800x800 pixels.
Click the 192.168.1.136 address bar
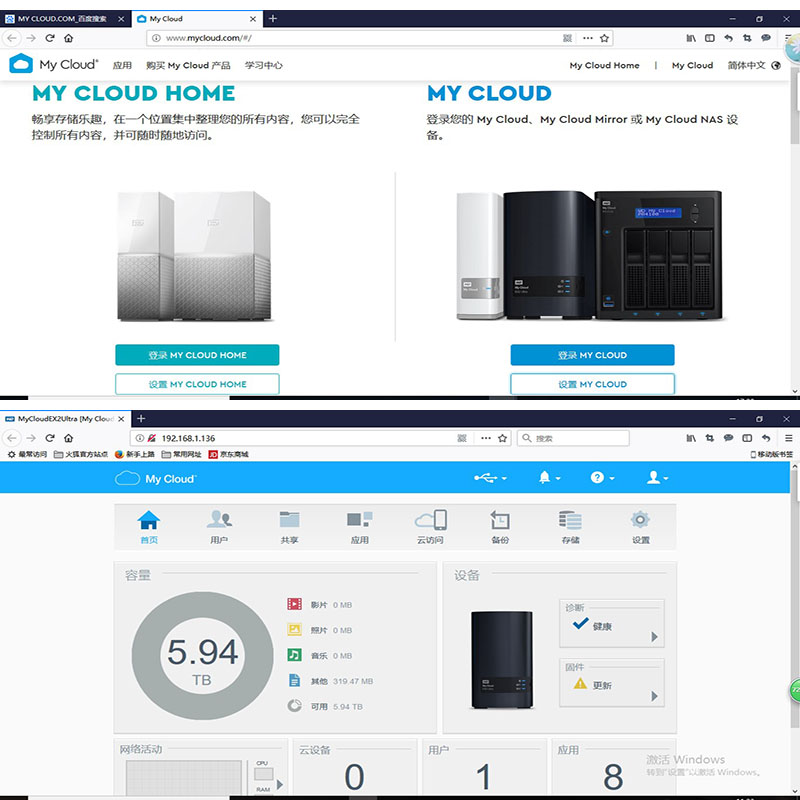pos(321,438)
